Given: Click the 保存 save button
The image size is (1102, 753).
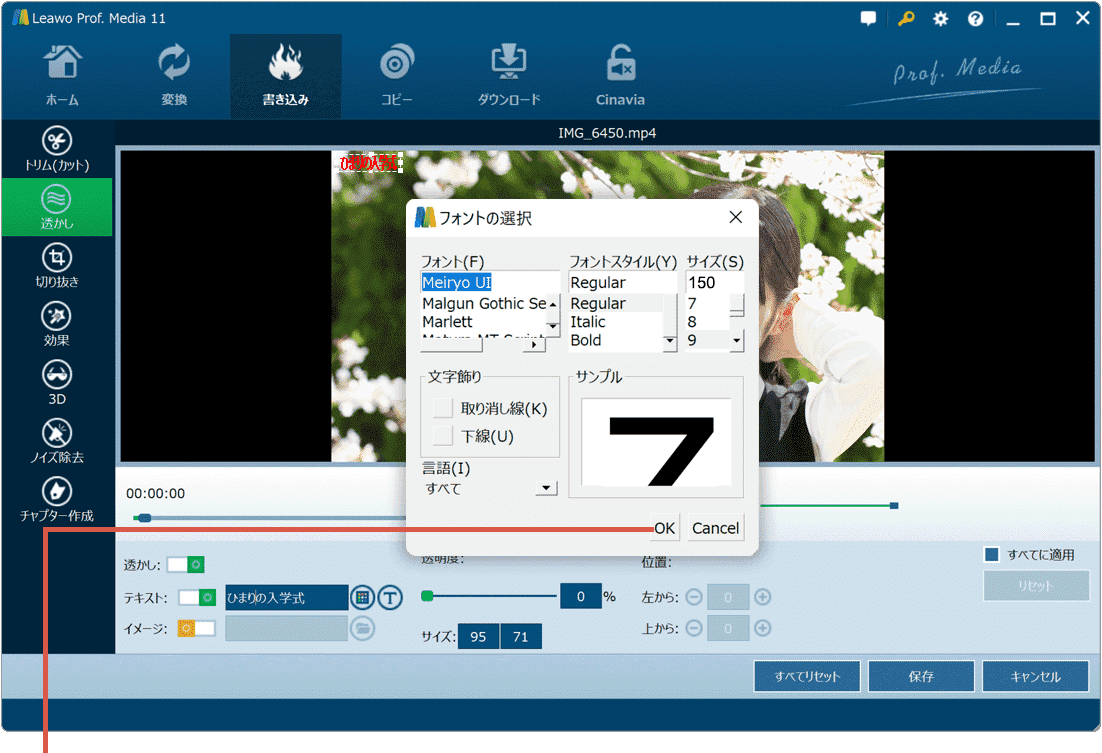Looking at the screenshot, I should [921, 677].
